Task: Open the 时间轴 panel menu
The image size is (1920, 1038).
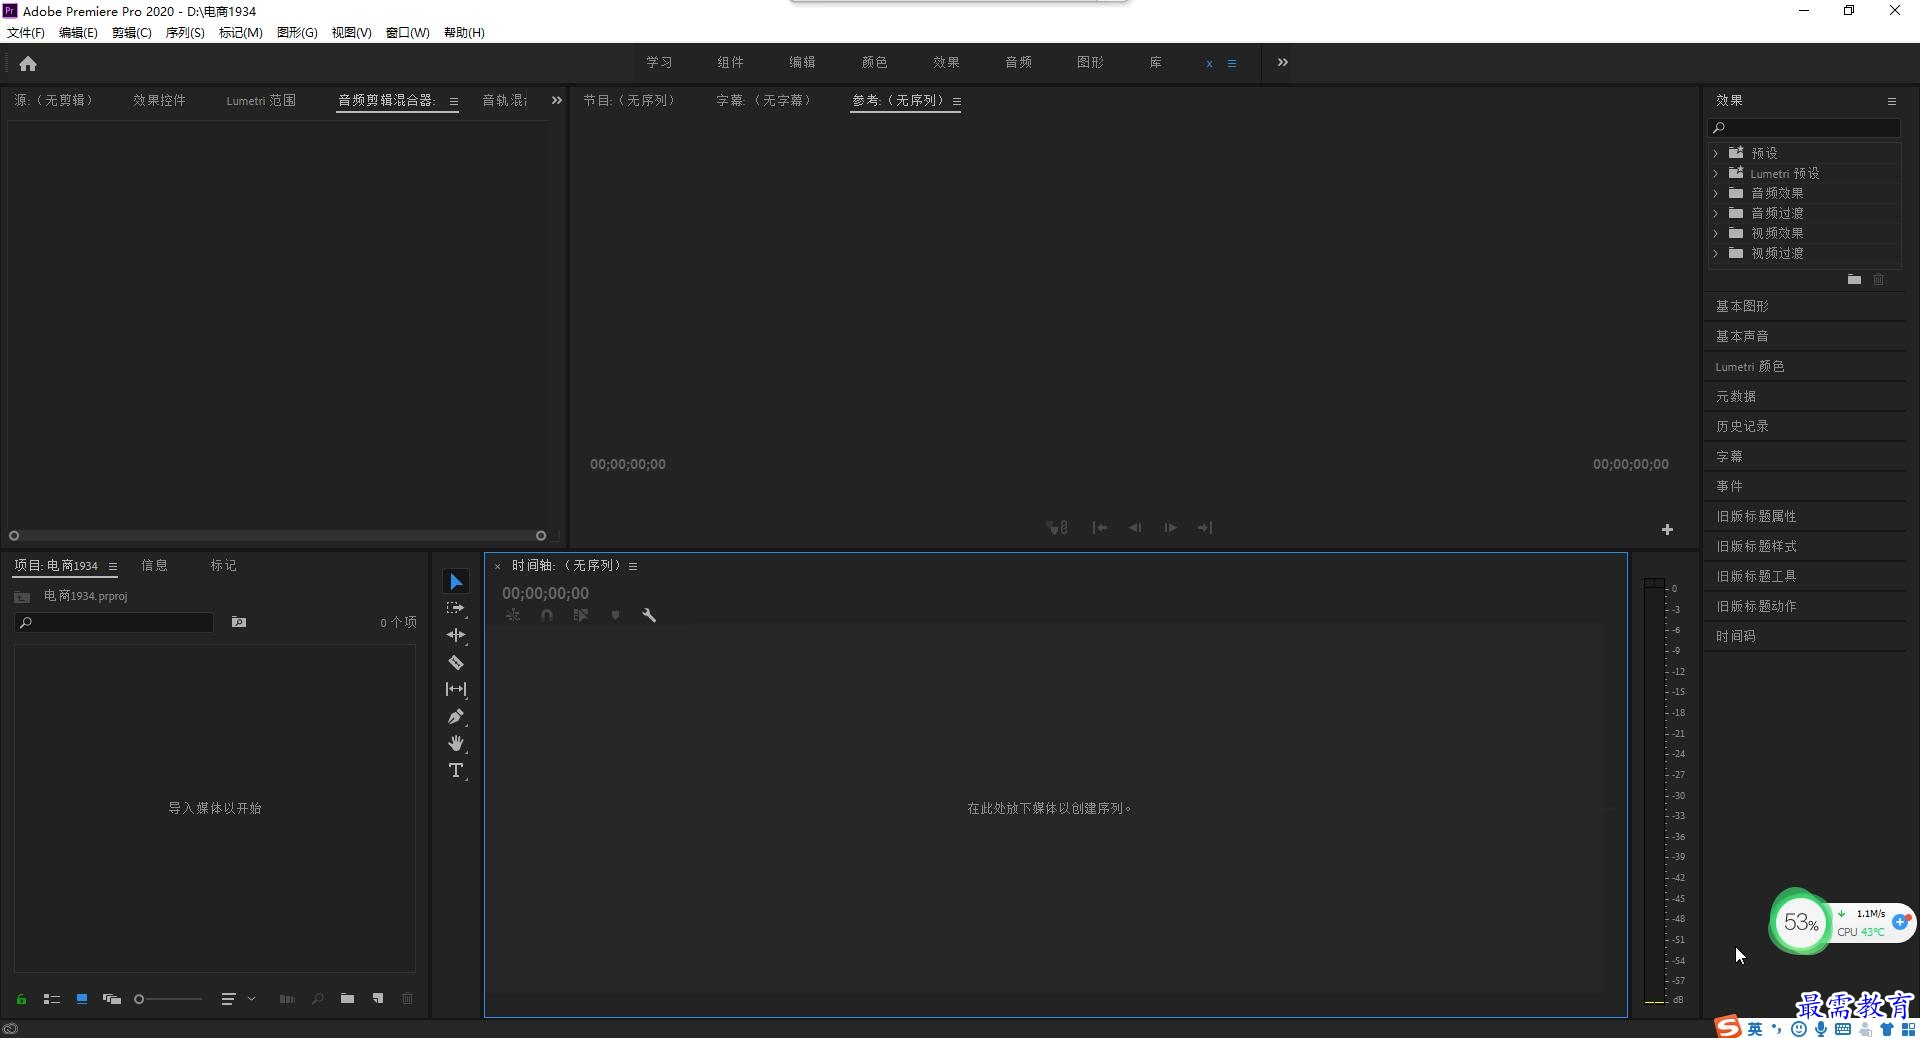Action: tap(633, 566)
